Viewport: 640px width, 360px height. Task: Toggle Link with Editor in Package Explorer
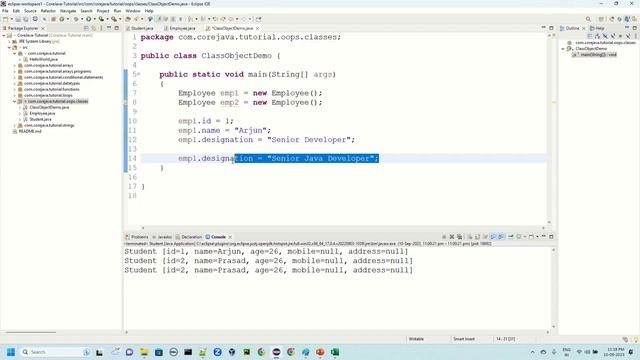tap(93, 28)
